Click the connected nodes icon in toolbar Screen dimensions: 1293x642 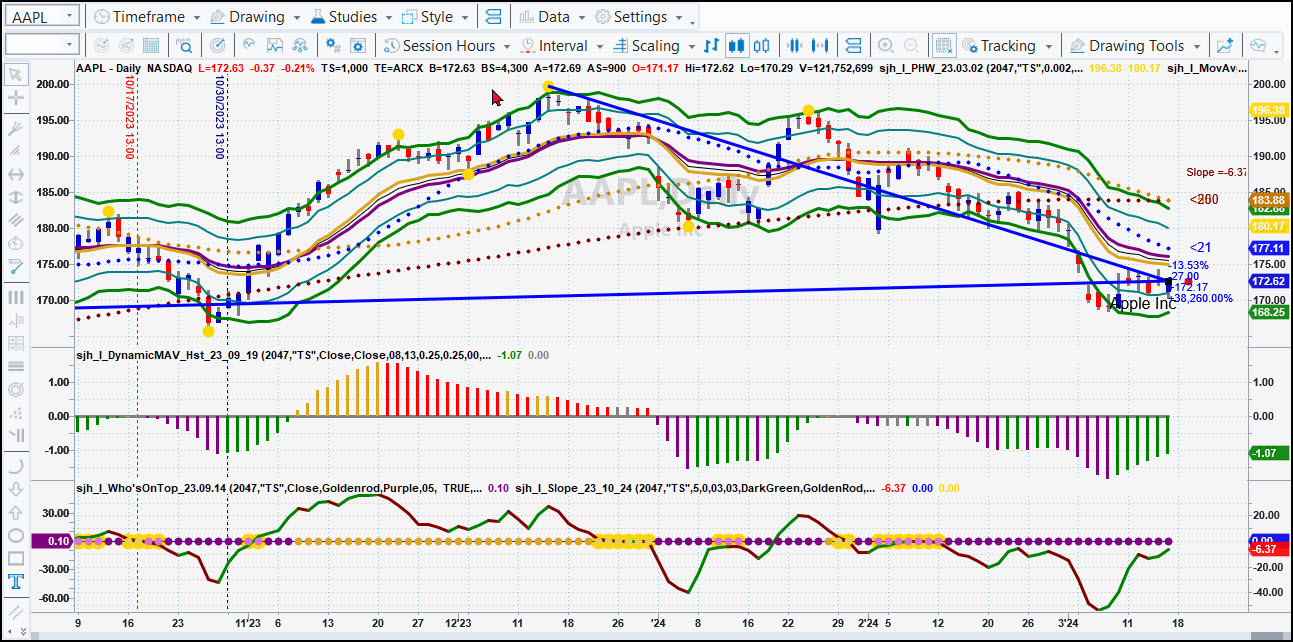click(298, 45)
